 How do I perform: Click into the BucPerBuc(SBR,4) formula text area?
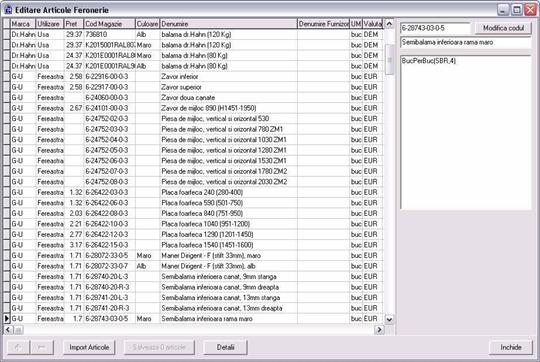pyautogui.click(x=466, y=132)
